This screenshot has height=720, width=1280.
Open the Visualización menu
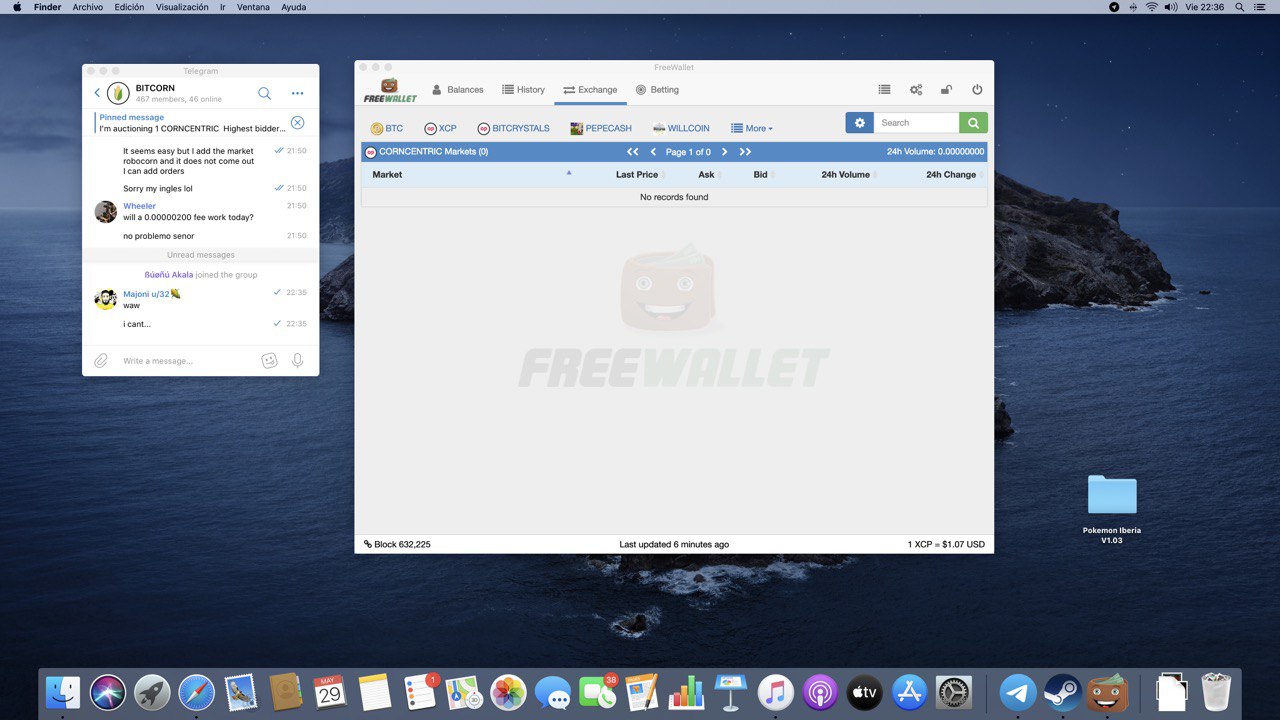click(x=182, y=7)
